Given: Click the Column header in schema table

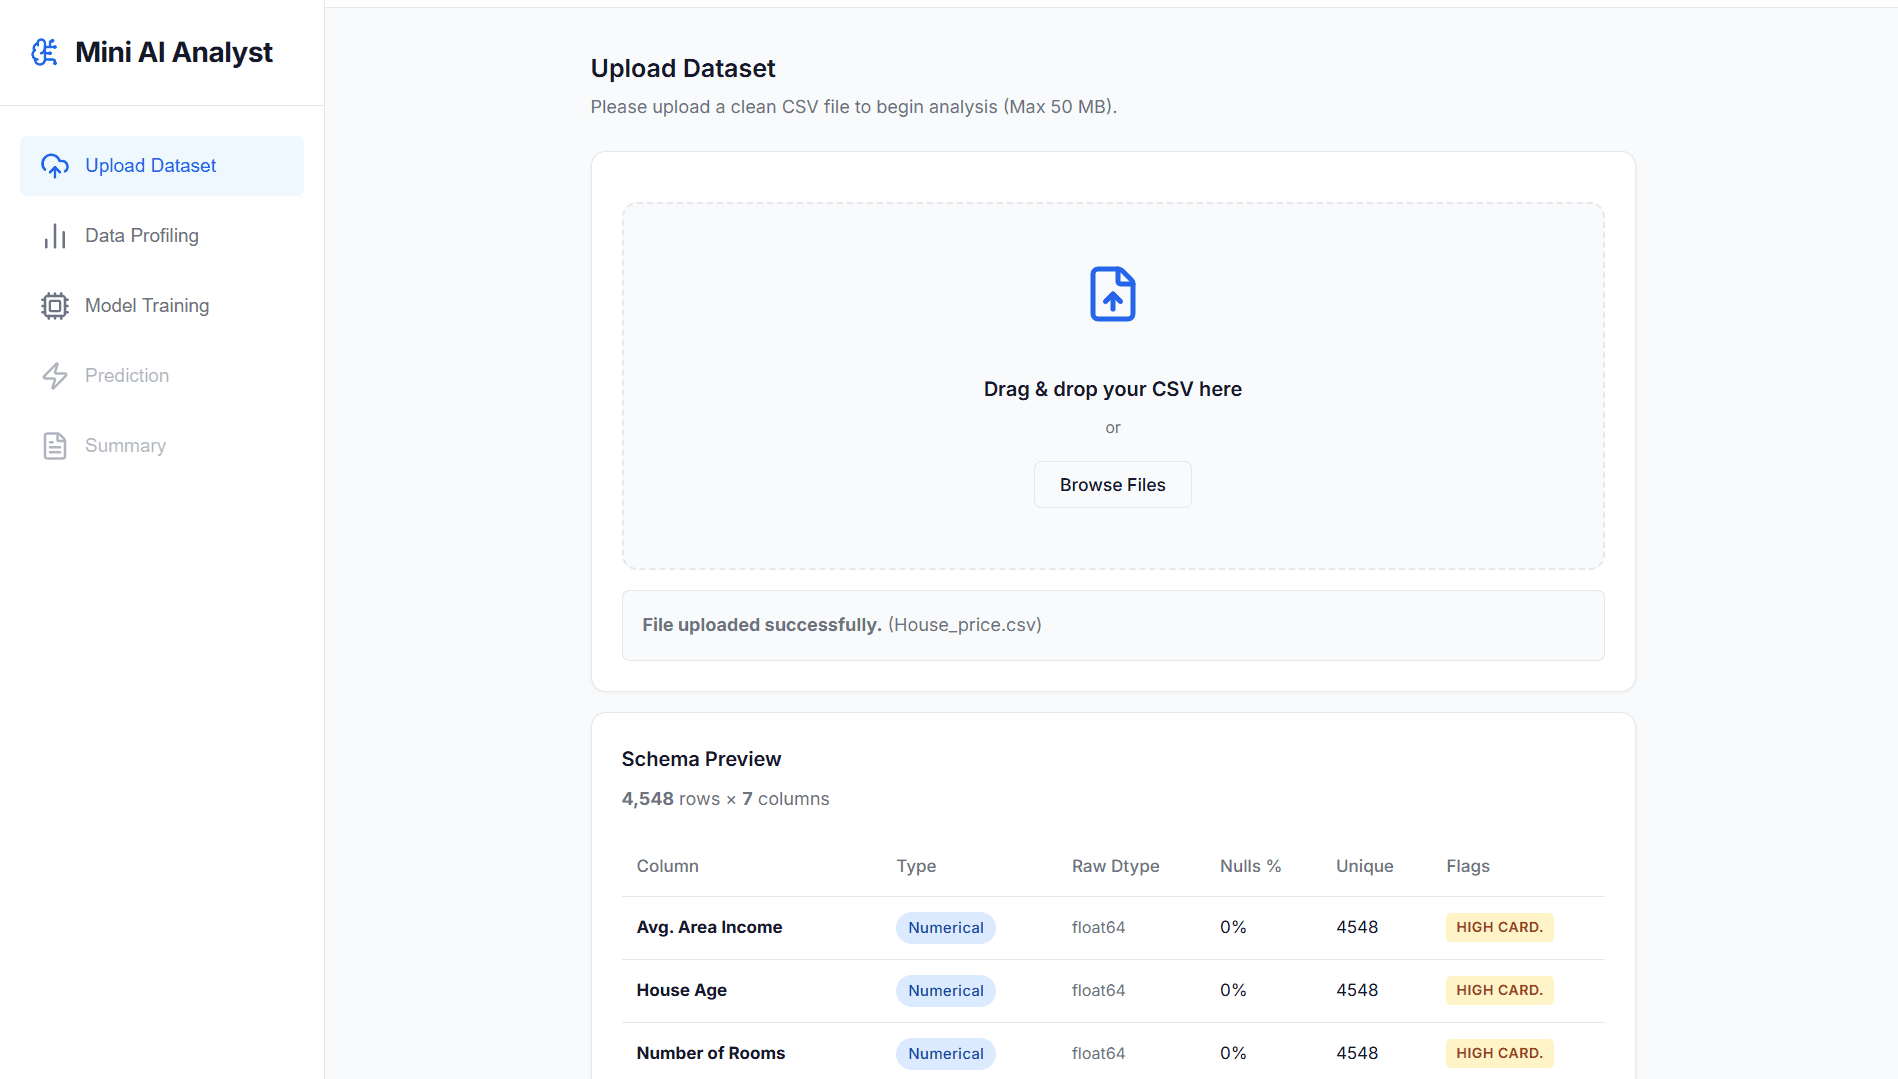Looking at the screenshot, I should [668, 866].
